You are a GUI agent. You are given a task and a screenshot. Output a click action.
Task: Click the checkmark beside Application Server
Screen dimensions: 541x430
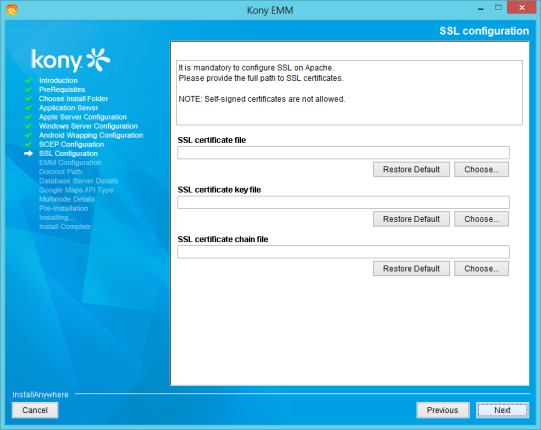28,108
